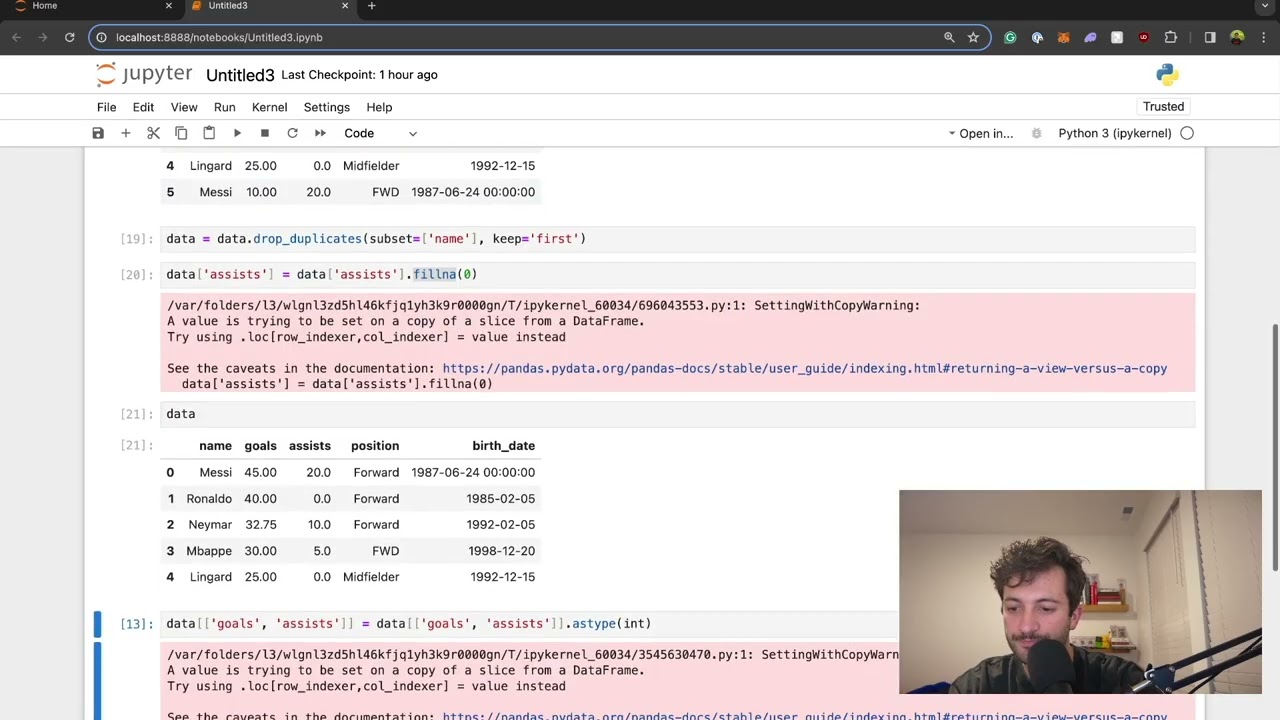Click into the code cell containing only data
Image resolution: width=1280 pixels, height=720 pixels.
click(677, 414)
